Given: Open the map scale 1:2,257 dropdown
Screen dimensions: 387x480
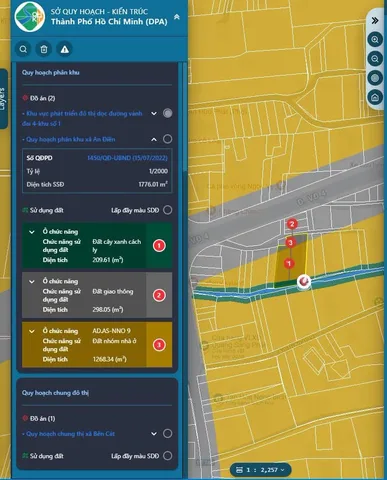Looking at the screenshot, I should (261, 470).
